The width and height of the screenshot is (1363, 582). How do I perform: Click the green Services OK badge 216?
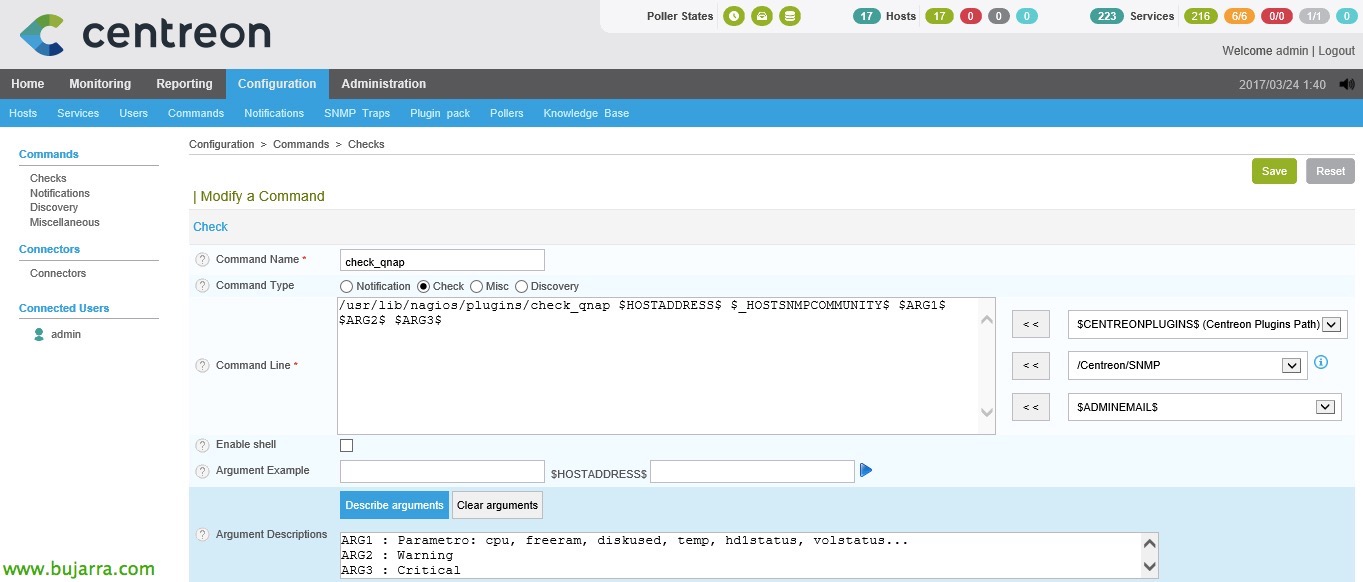1201,16
